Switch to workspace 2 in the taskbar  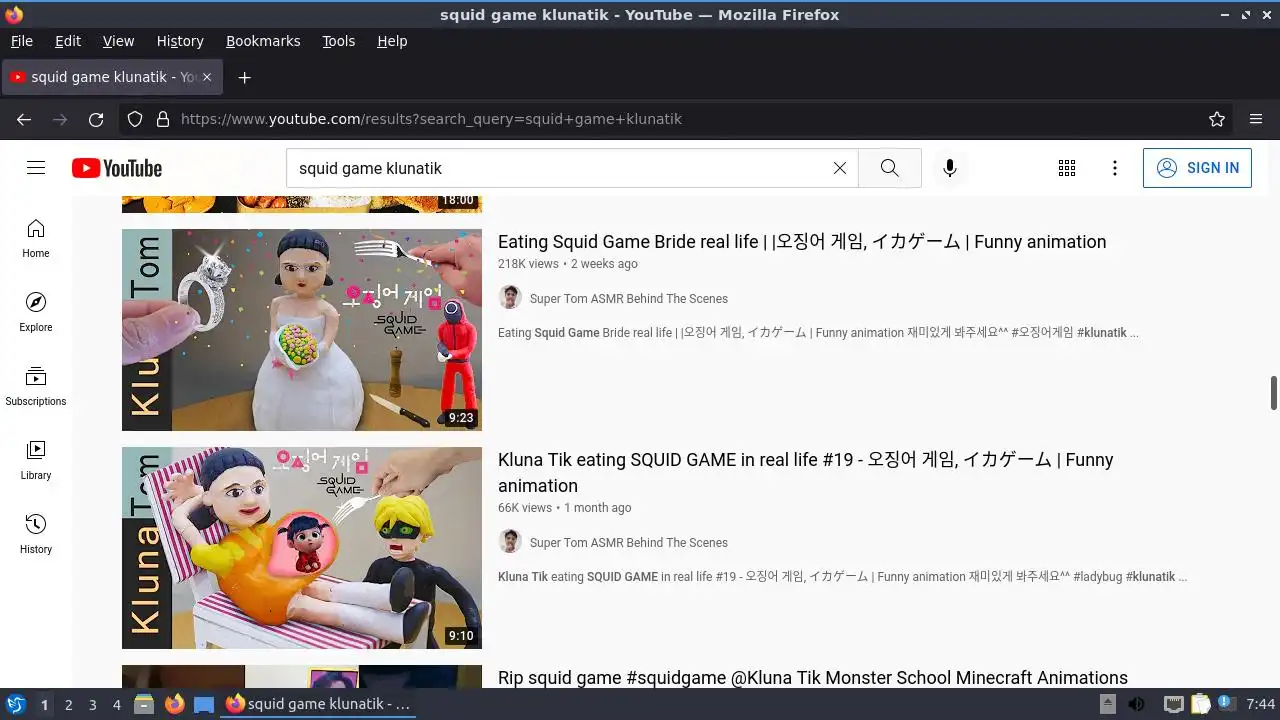pyautogui.click(x=68, y=704)
